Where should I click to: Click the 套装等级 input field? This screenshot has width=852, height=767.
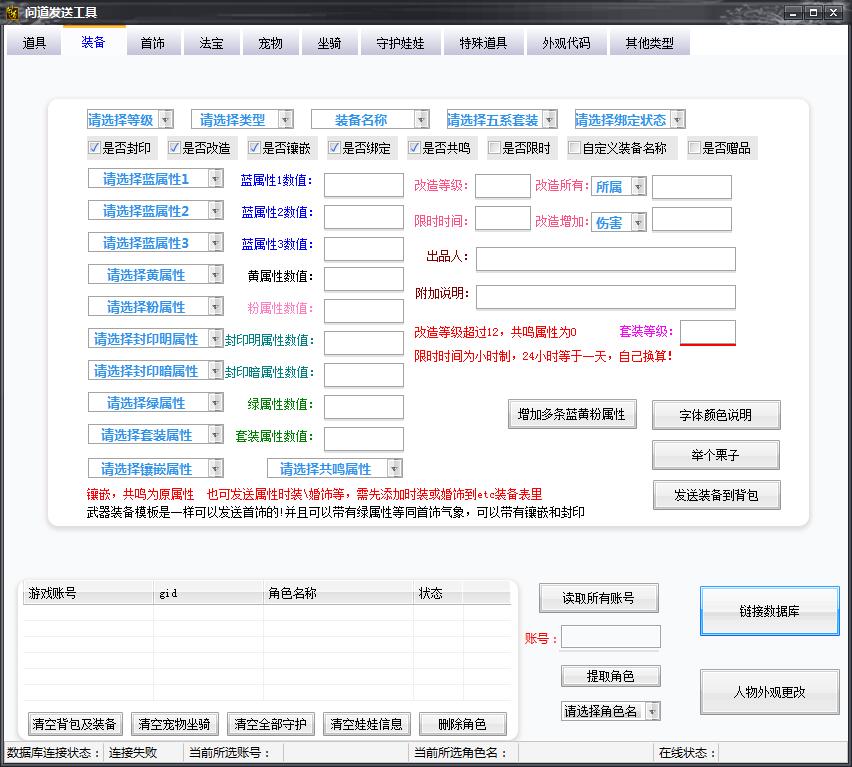click(707, 332)
